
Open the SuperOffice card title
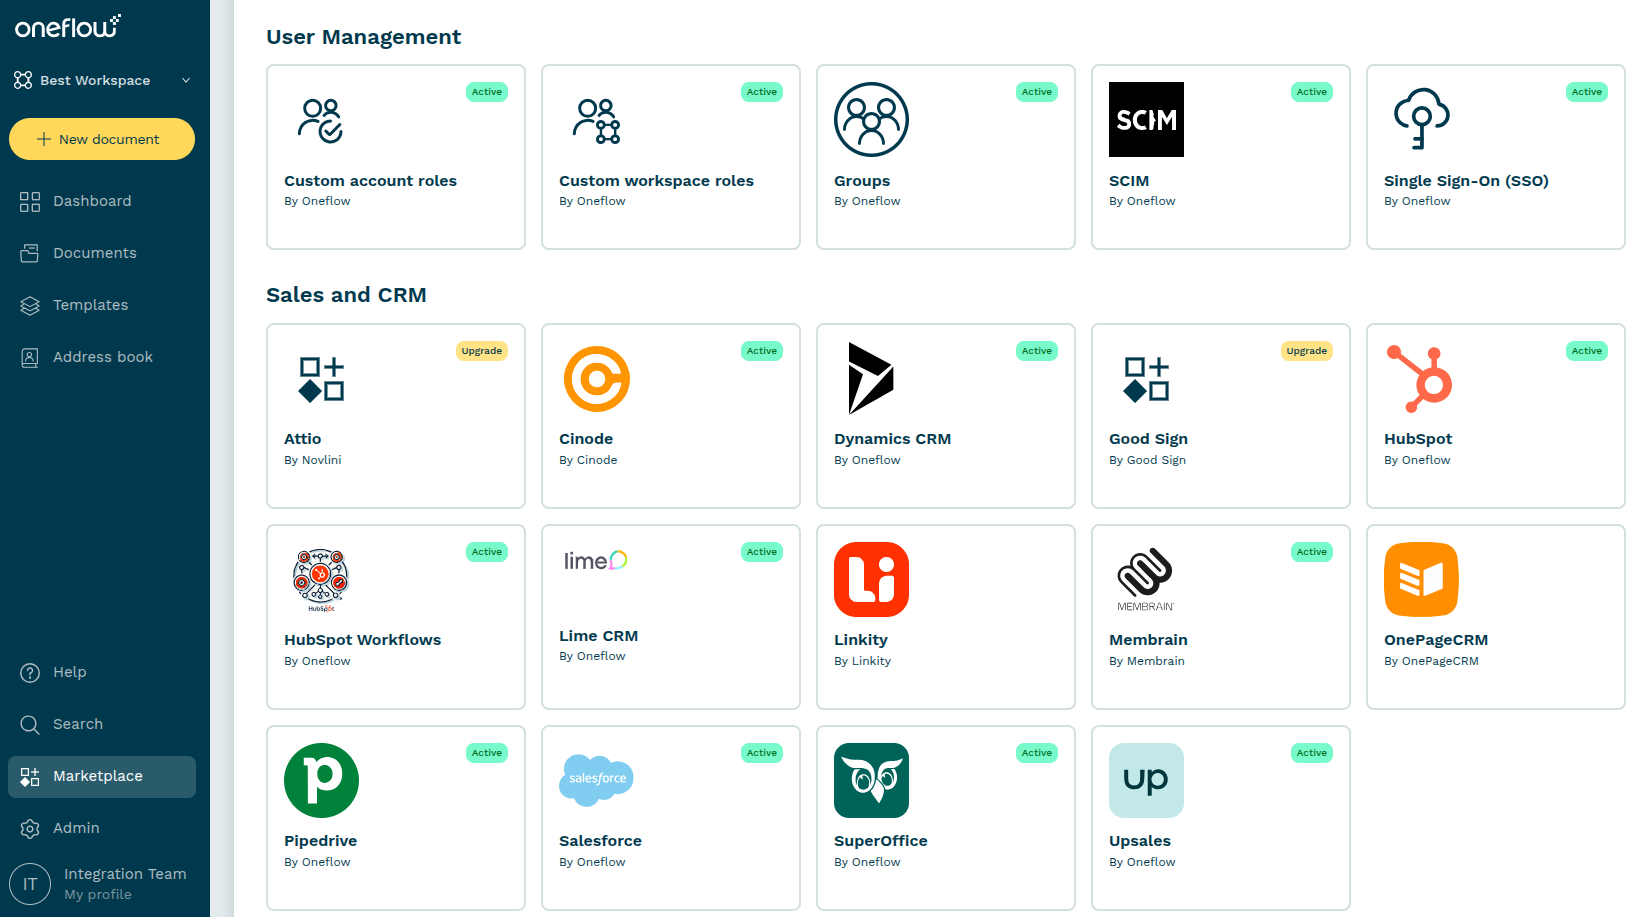coord(881,841)
